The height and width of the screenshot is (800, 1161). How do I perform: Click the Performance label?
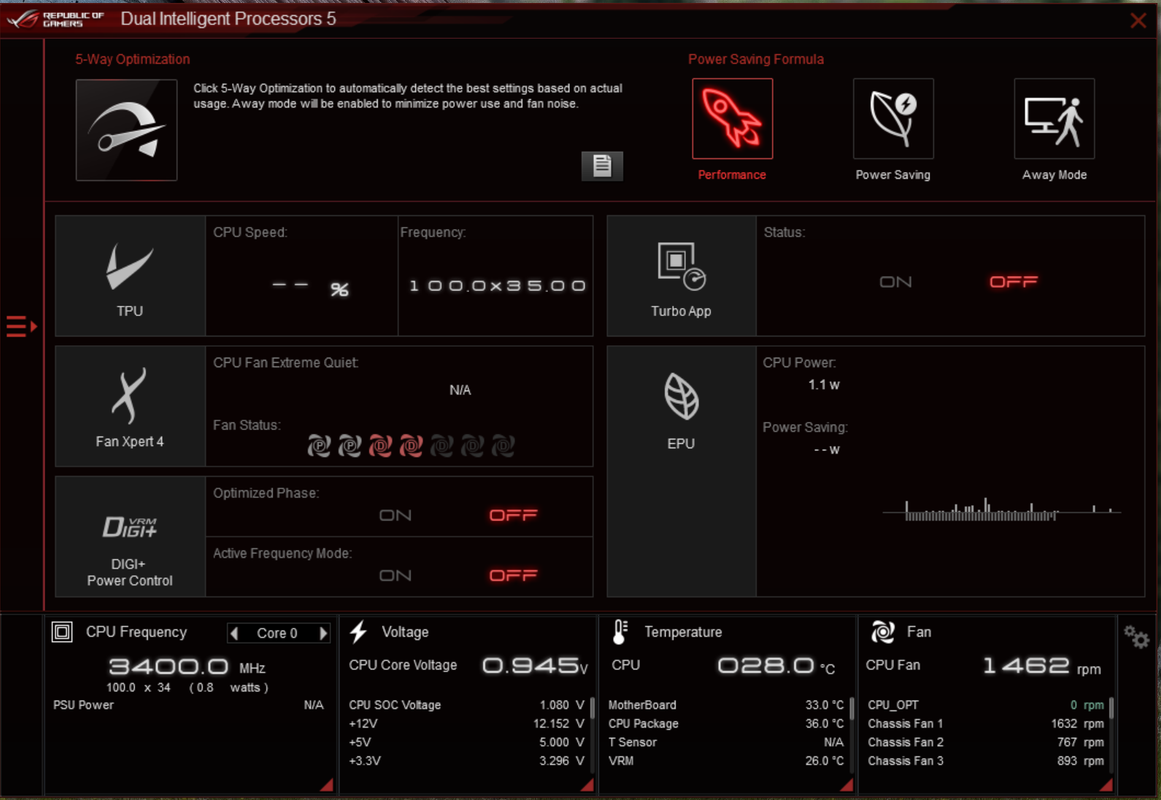[x=732, y=175]
